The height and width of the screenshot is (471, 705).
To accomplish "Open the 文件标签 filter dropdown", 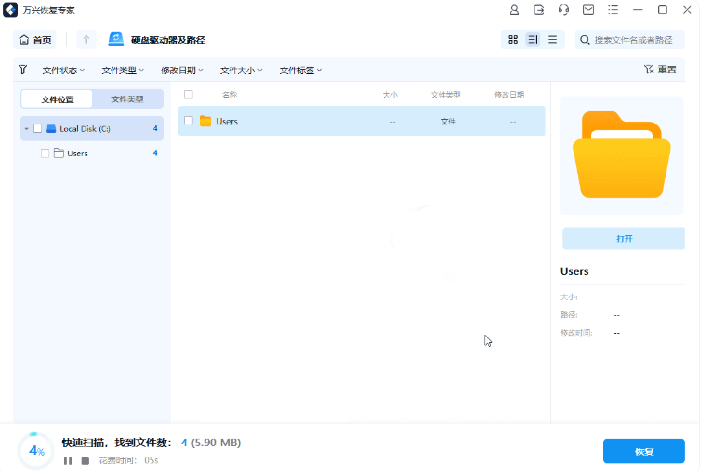I will [301, 70].
